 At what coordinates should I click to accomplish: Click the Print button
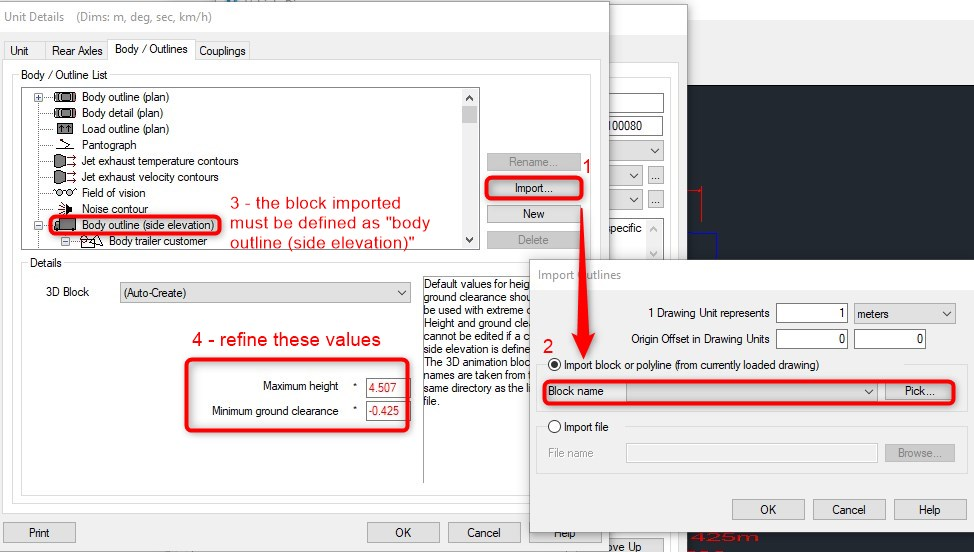39,533
